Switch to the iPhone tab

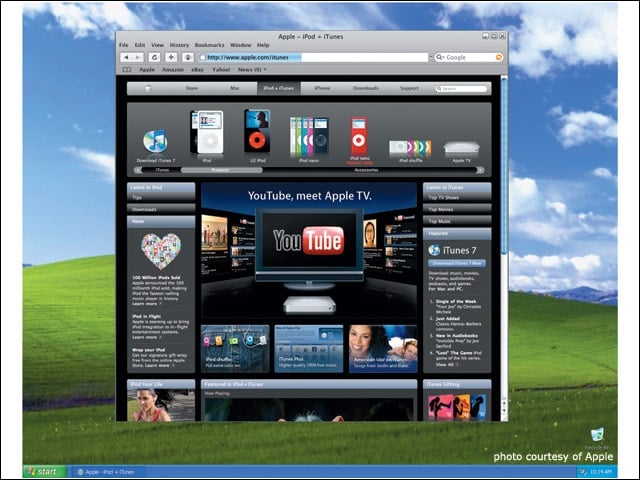coord(322,88)
